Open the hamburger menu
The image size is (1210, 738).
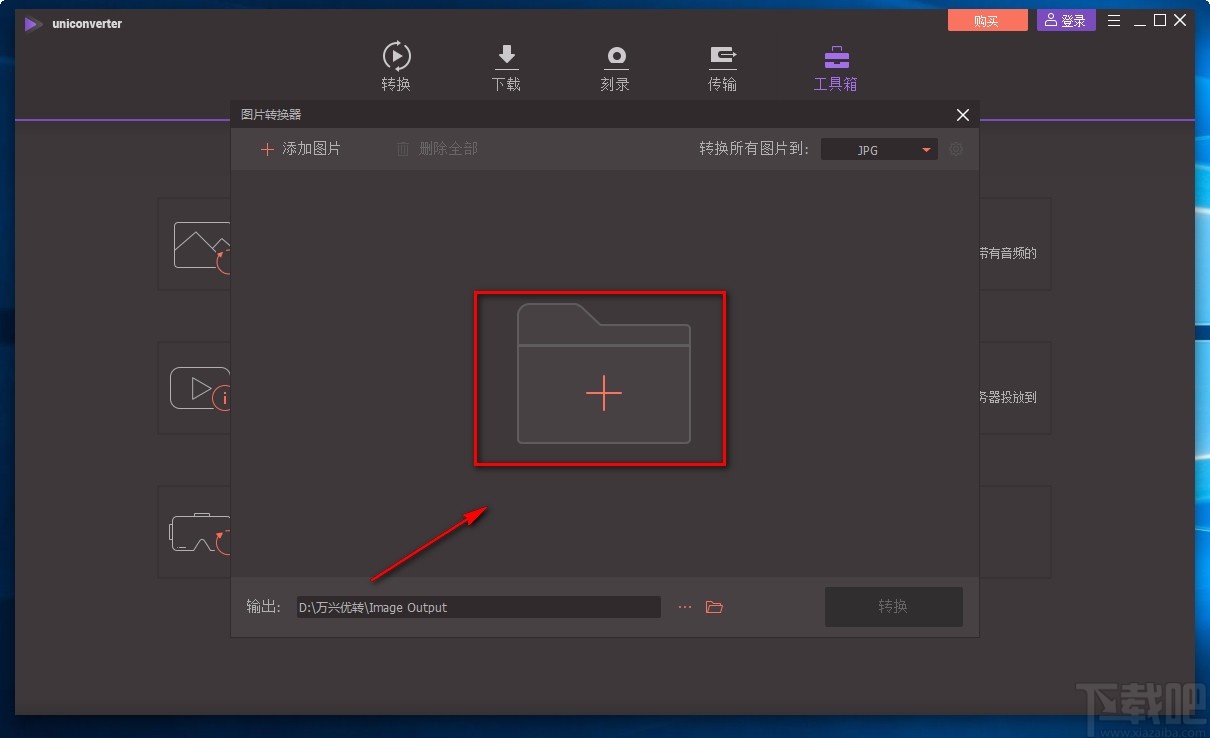(1113, 19)
